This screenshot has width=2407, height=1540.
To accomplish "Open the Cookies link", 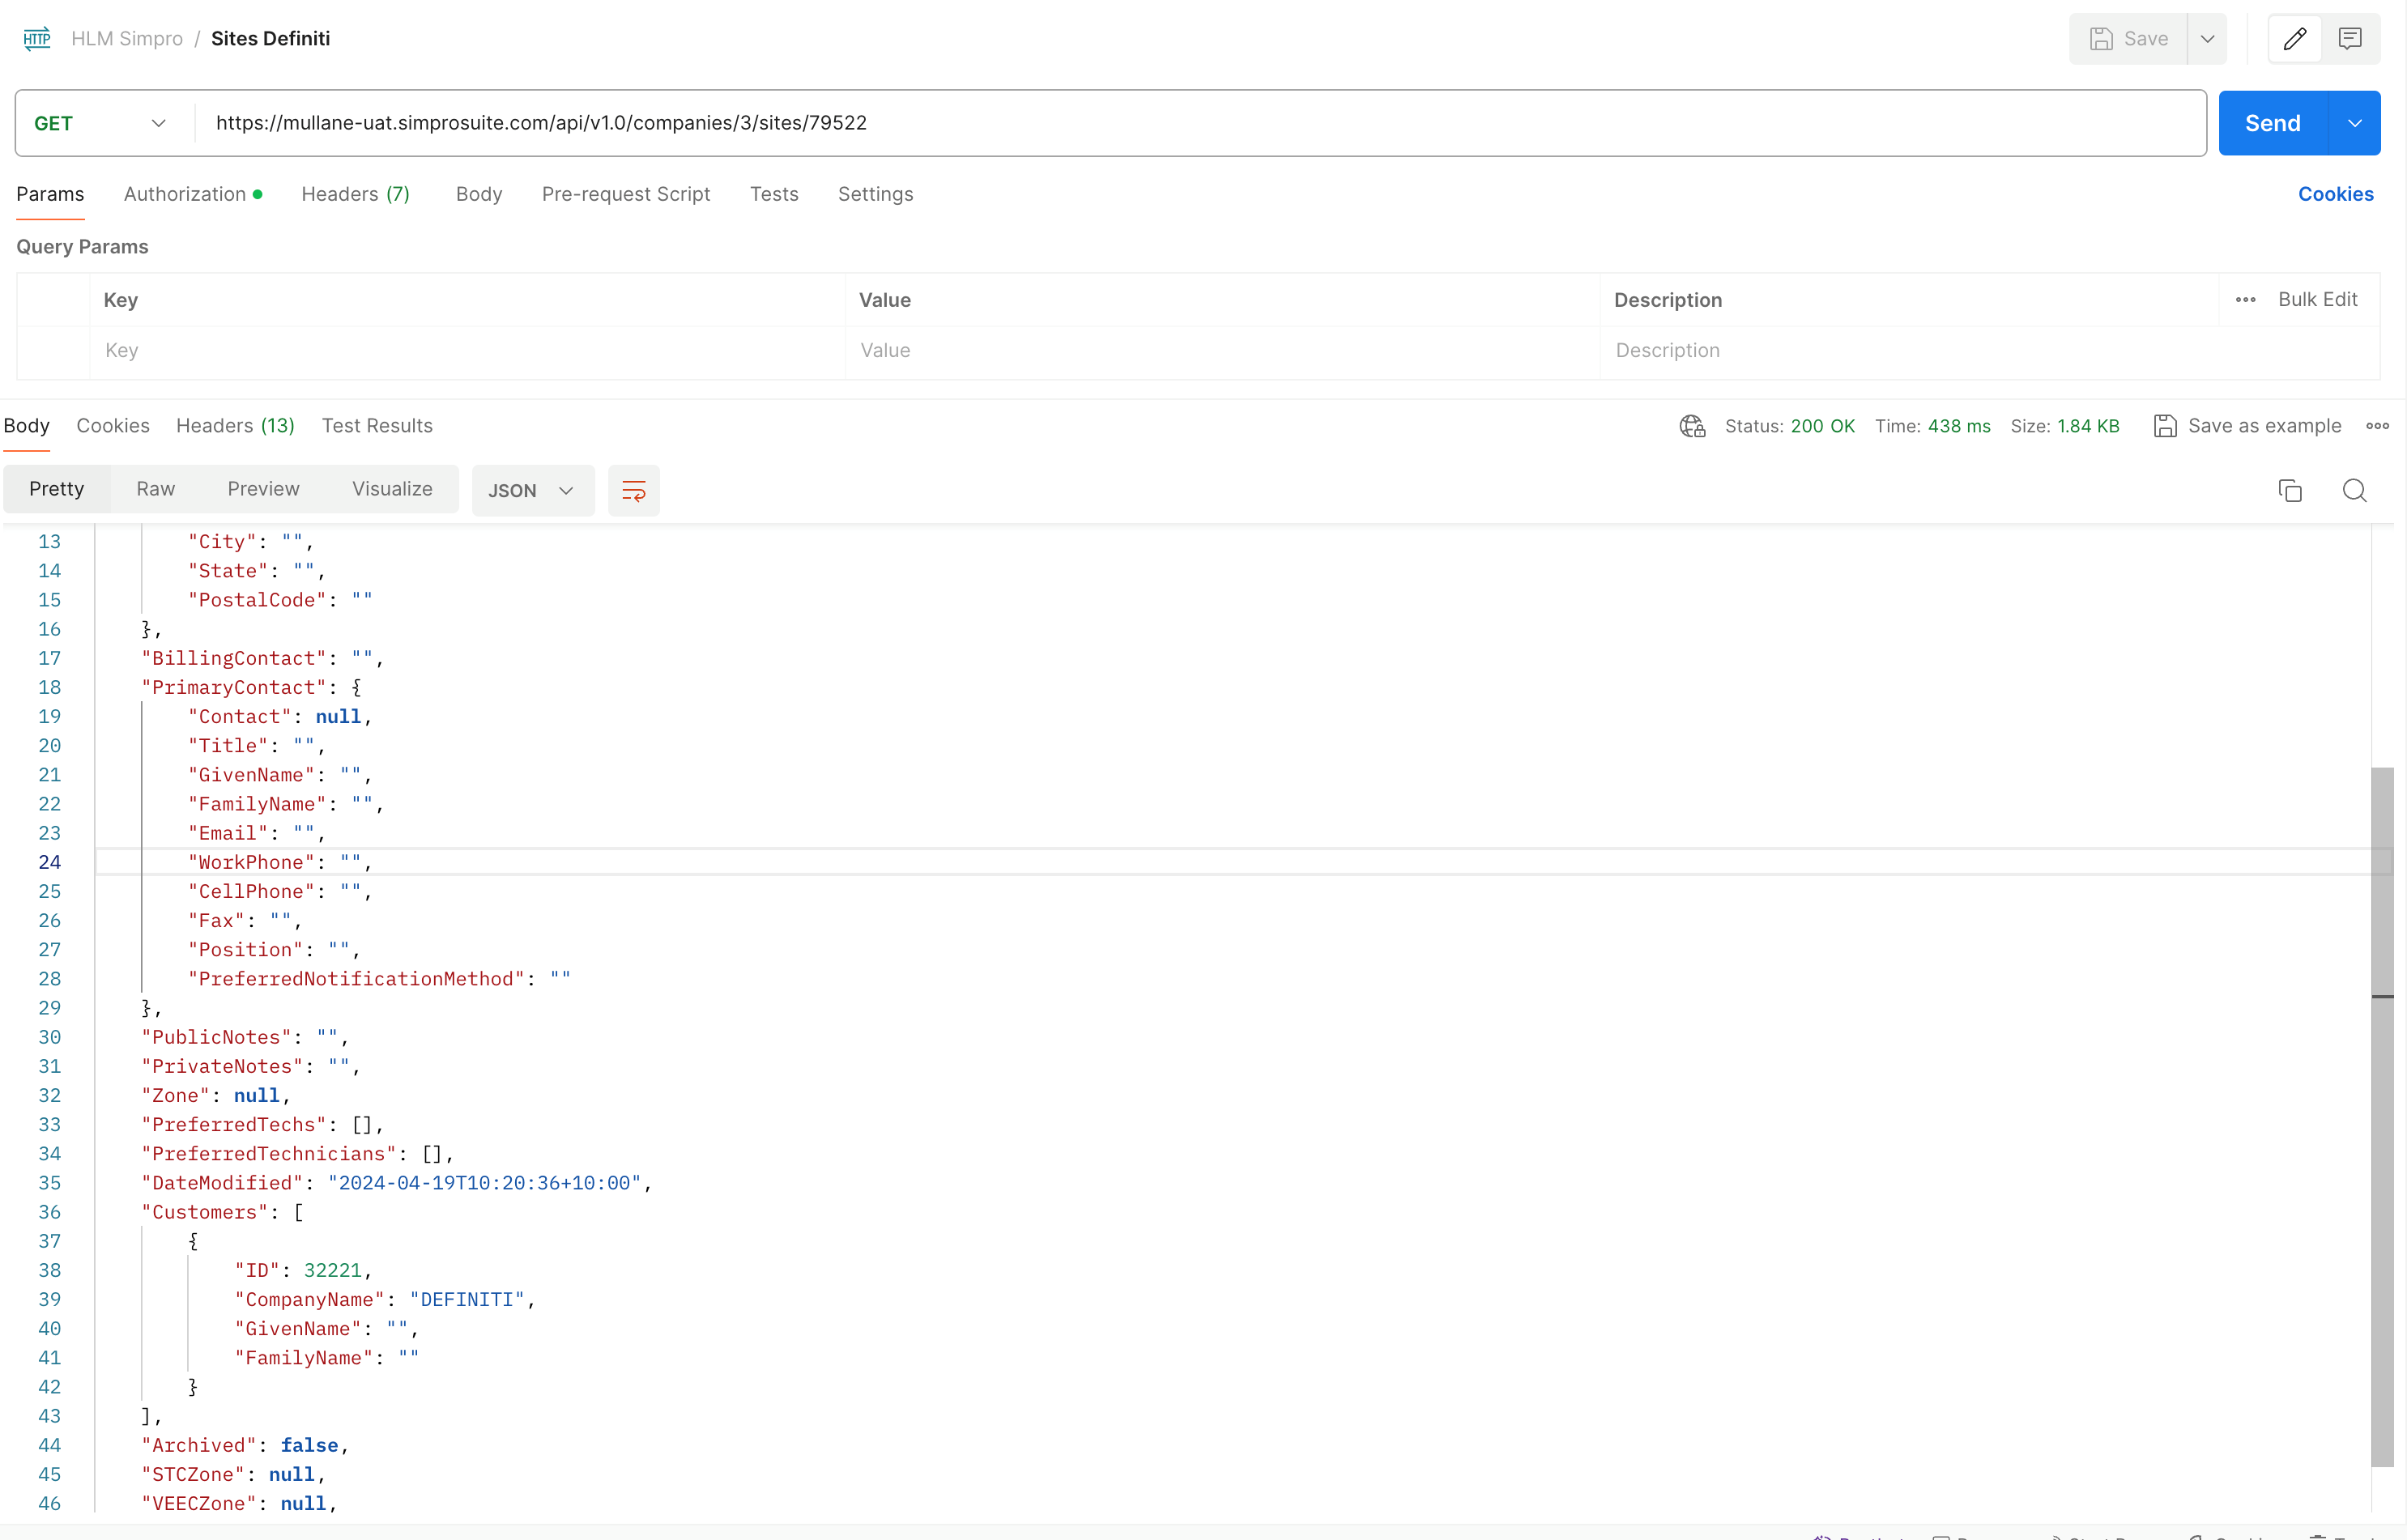I will tap(2335, 194).
